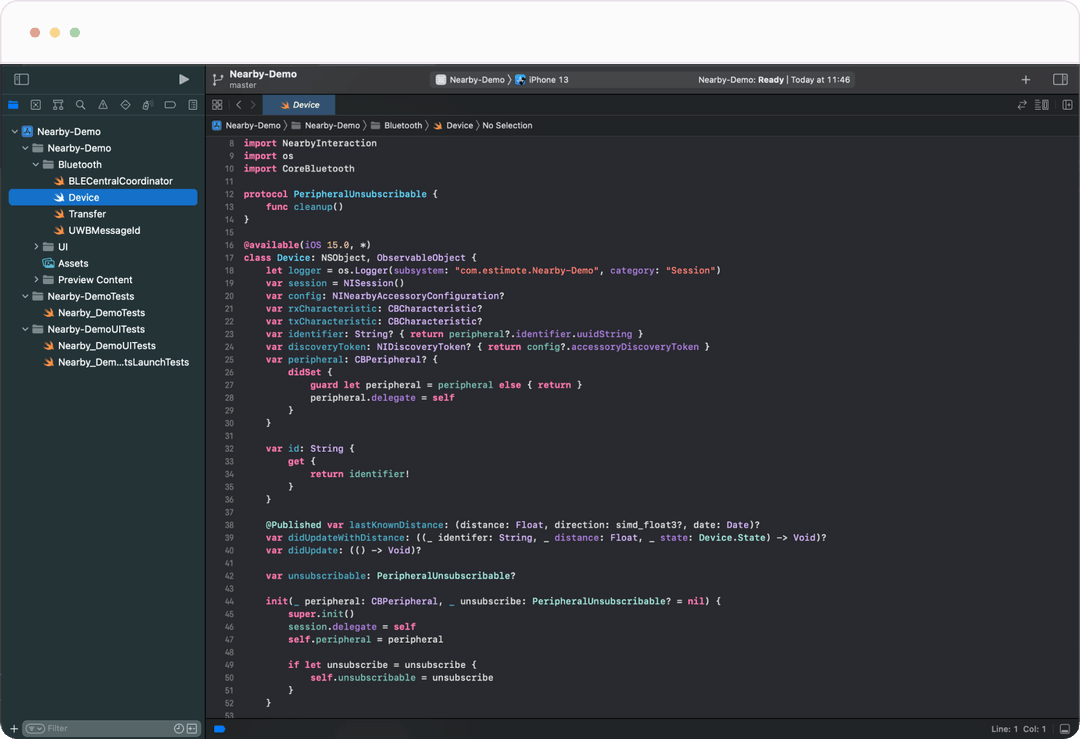Click the Filter field in navigator
Image resolution: width=1080 pixels, height=739 pixels.
click(x=100, y=729)
